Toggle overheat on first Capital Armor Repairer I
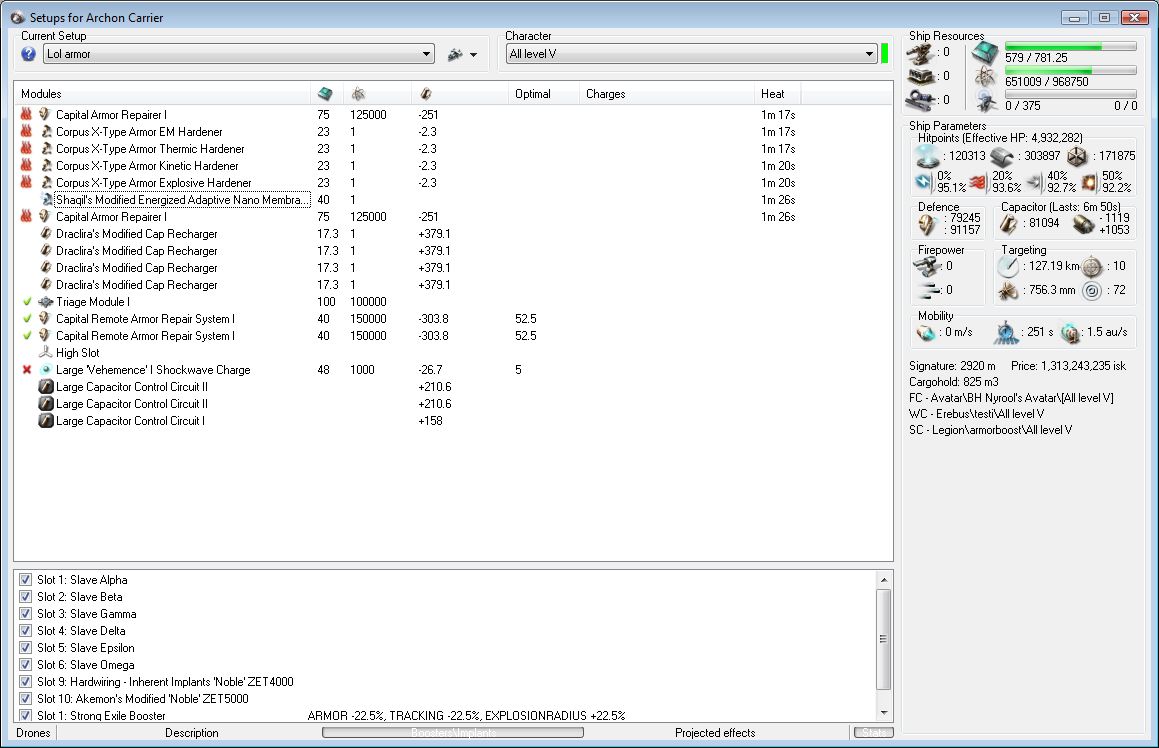The height and width of the screenshot is (748, 1159). pyautogui.click(x=27, y=115)
